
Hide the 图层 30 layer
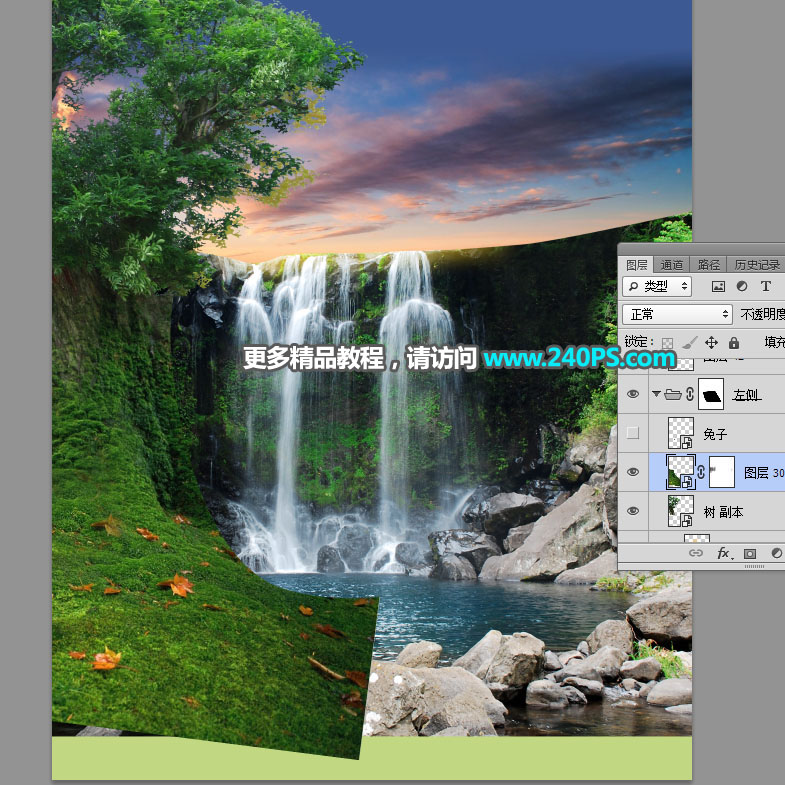pyautogui.click(x=633, y=472)
